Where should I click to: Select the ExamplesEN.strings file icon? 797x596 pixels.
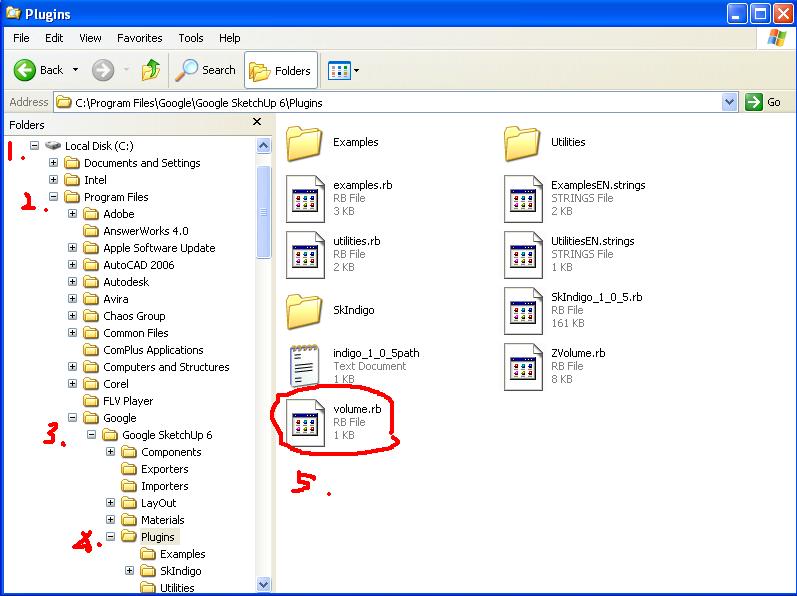coord(523,199)
